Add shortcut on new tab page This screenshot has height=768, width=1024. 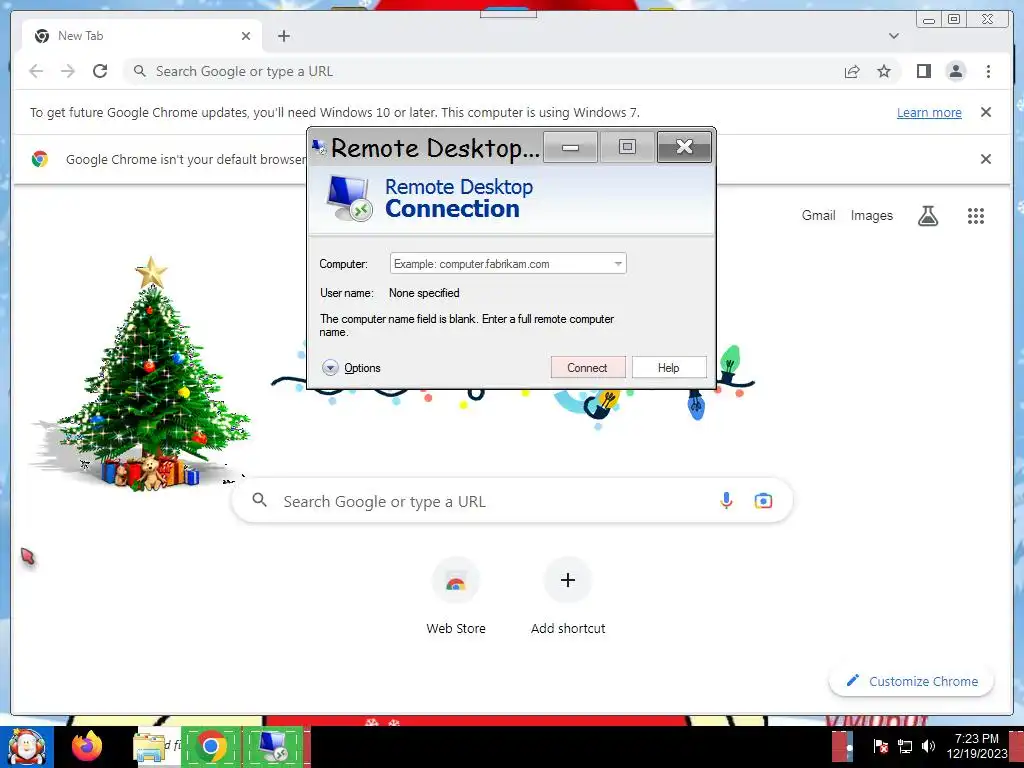pyautogui.click(x=568, y=596)
